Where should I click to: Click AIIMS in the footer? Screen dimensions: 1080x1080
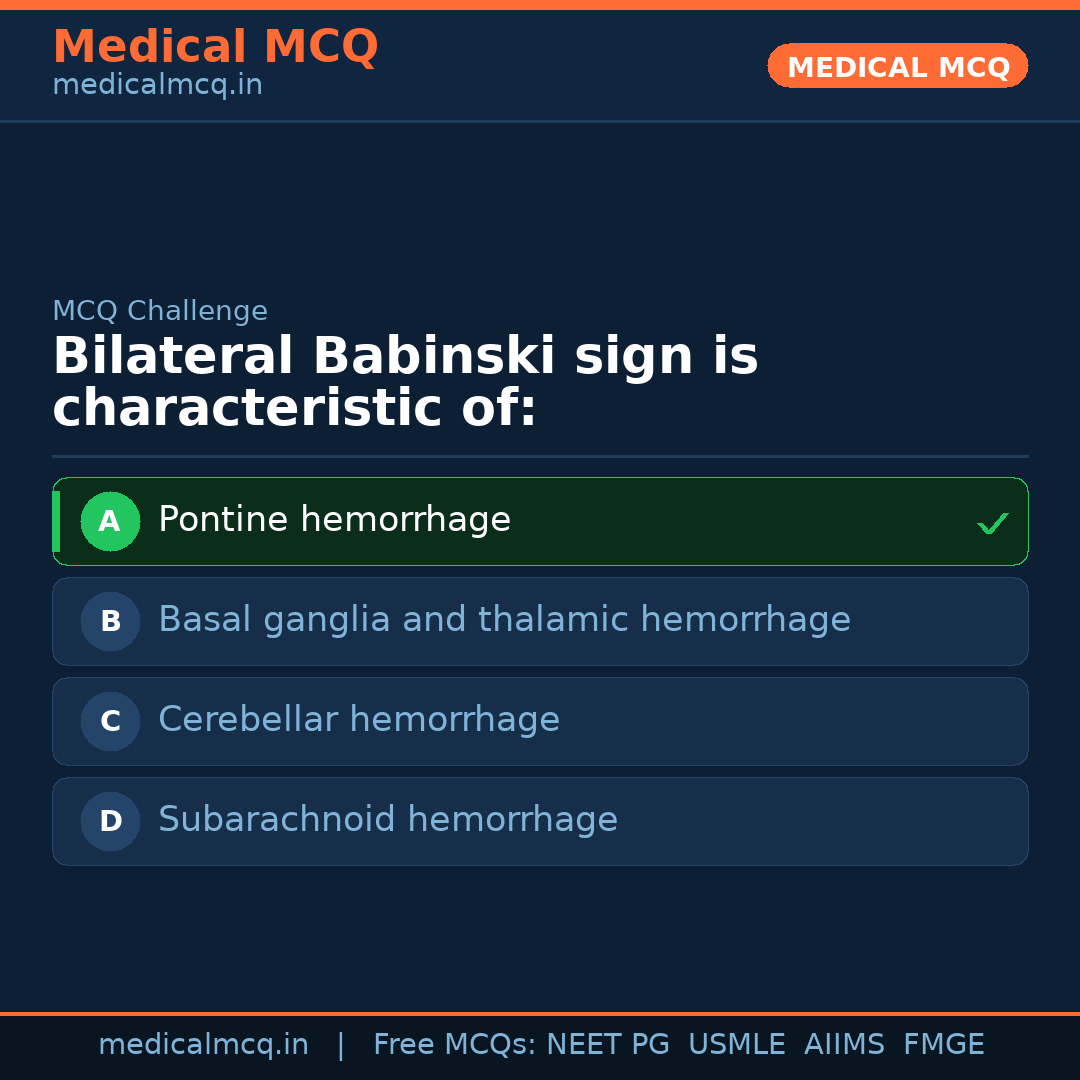point(844,1045)
